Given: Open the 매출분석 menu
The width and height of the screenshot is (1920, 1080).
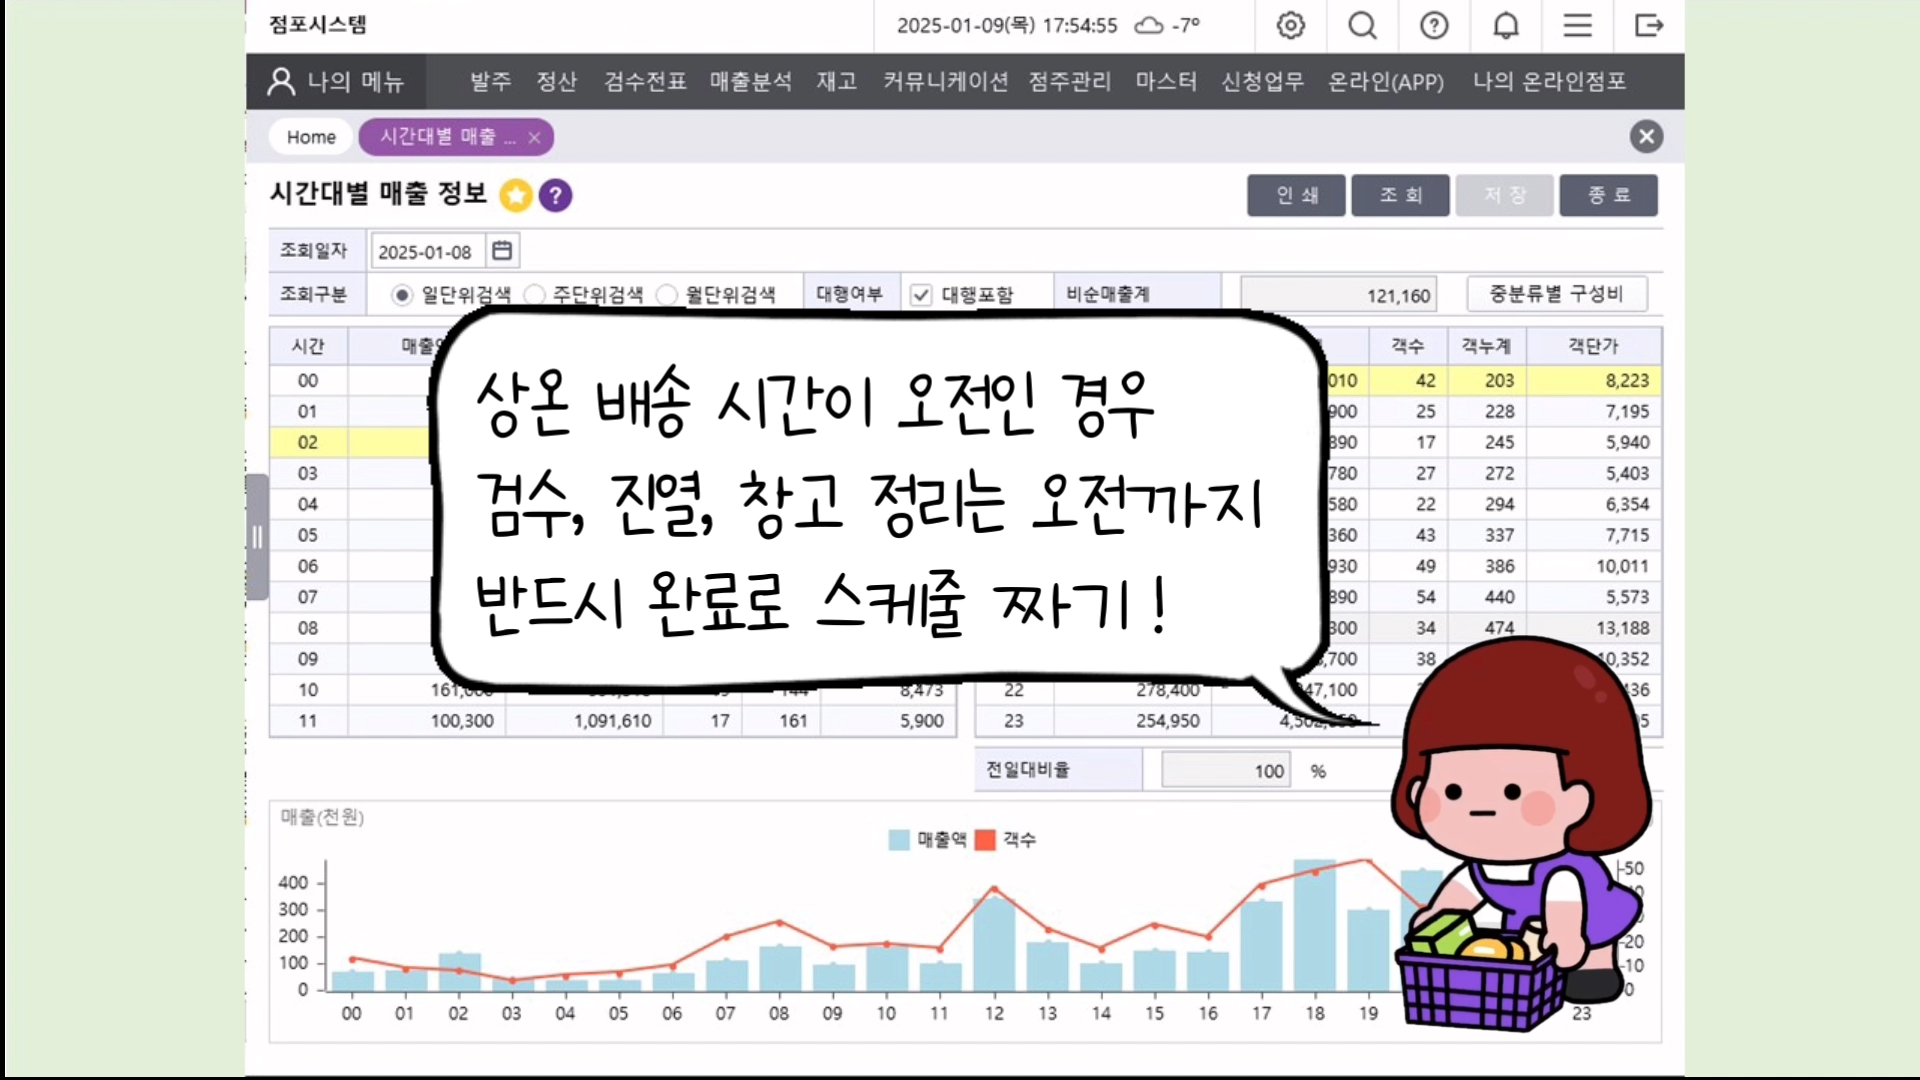Looking at the screenshot, I should [x=750, y=81].
